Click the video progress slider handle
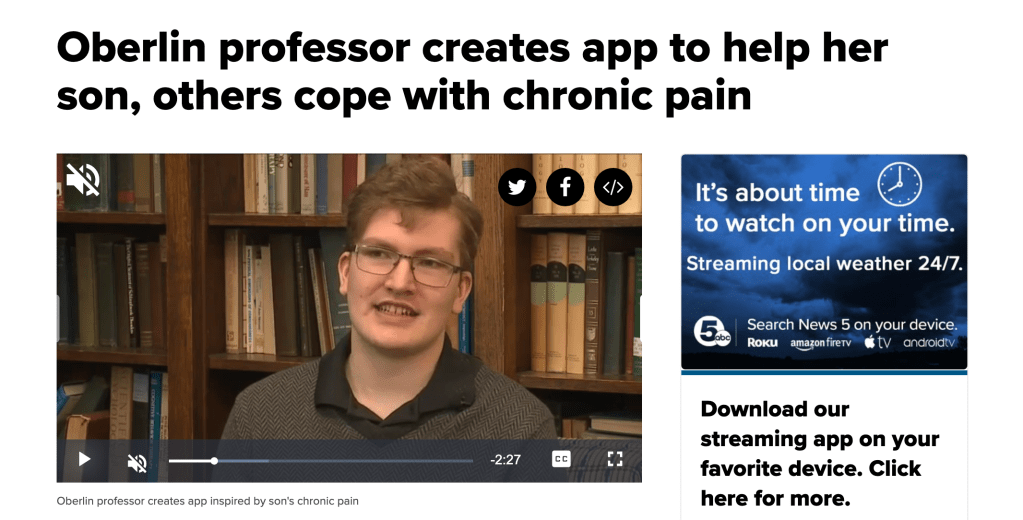 click(x=214, y=461)
